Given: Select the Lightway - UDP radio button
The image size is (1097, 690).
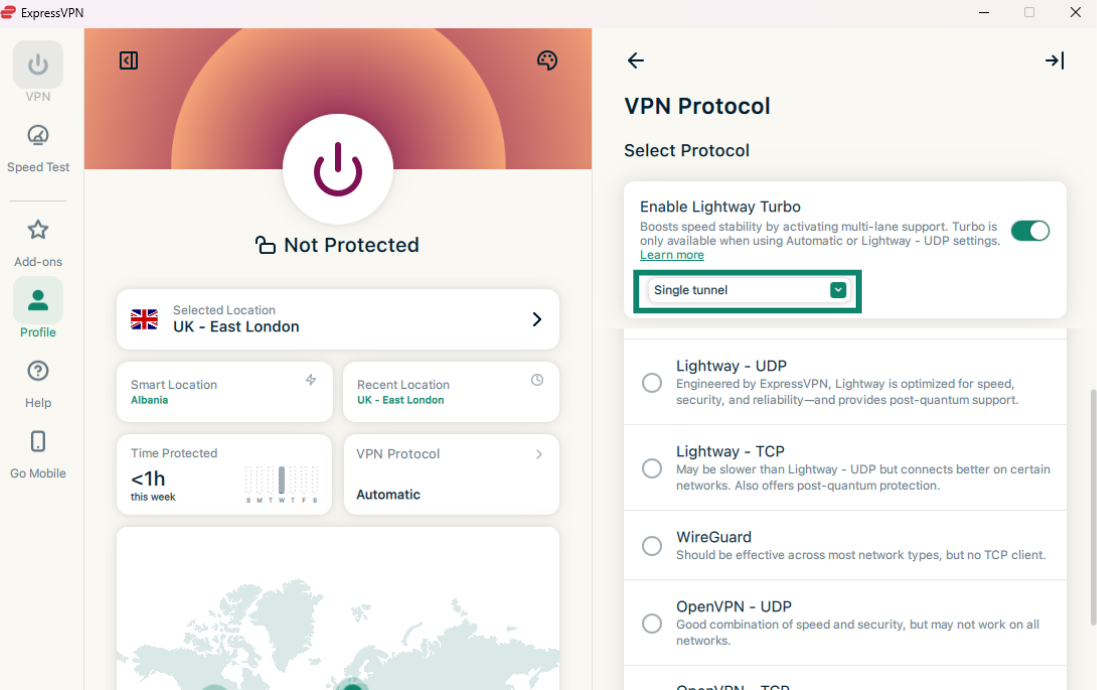Looking at the screenshot, I should tap(652, 383).
